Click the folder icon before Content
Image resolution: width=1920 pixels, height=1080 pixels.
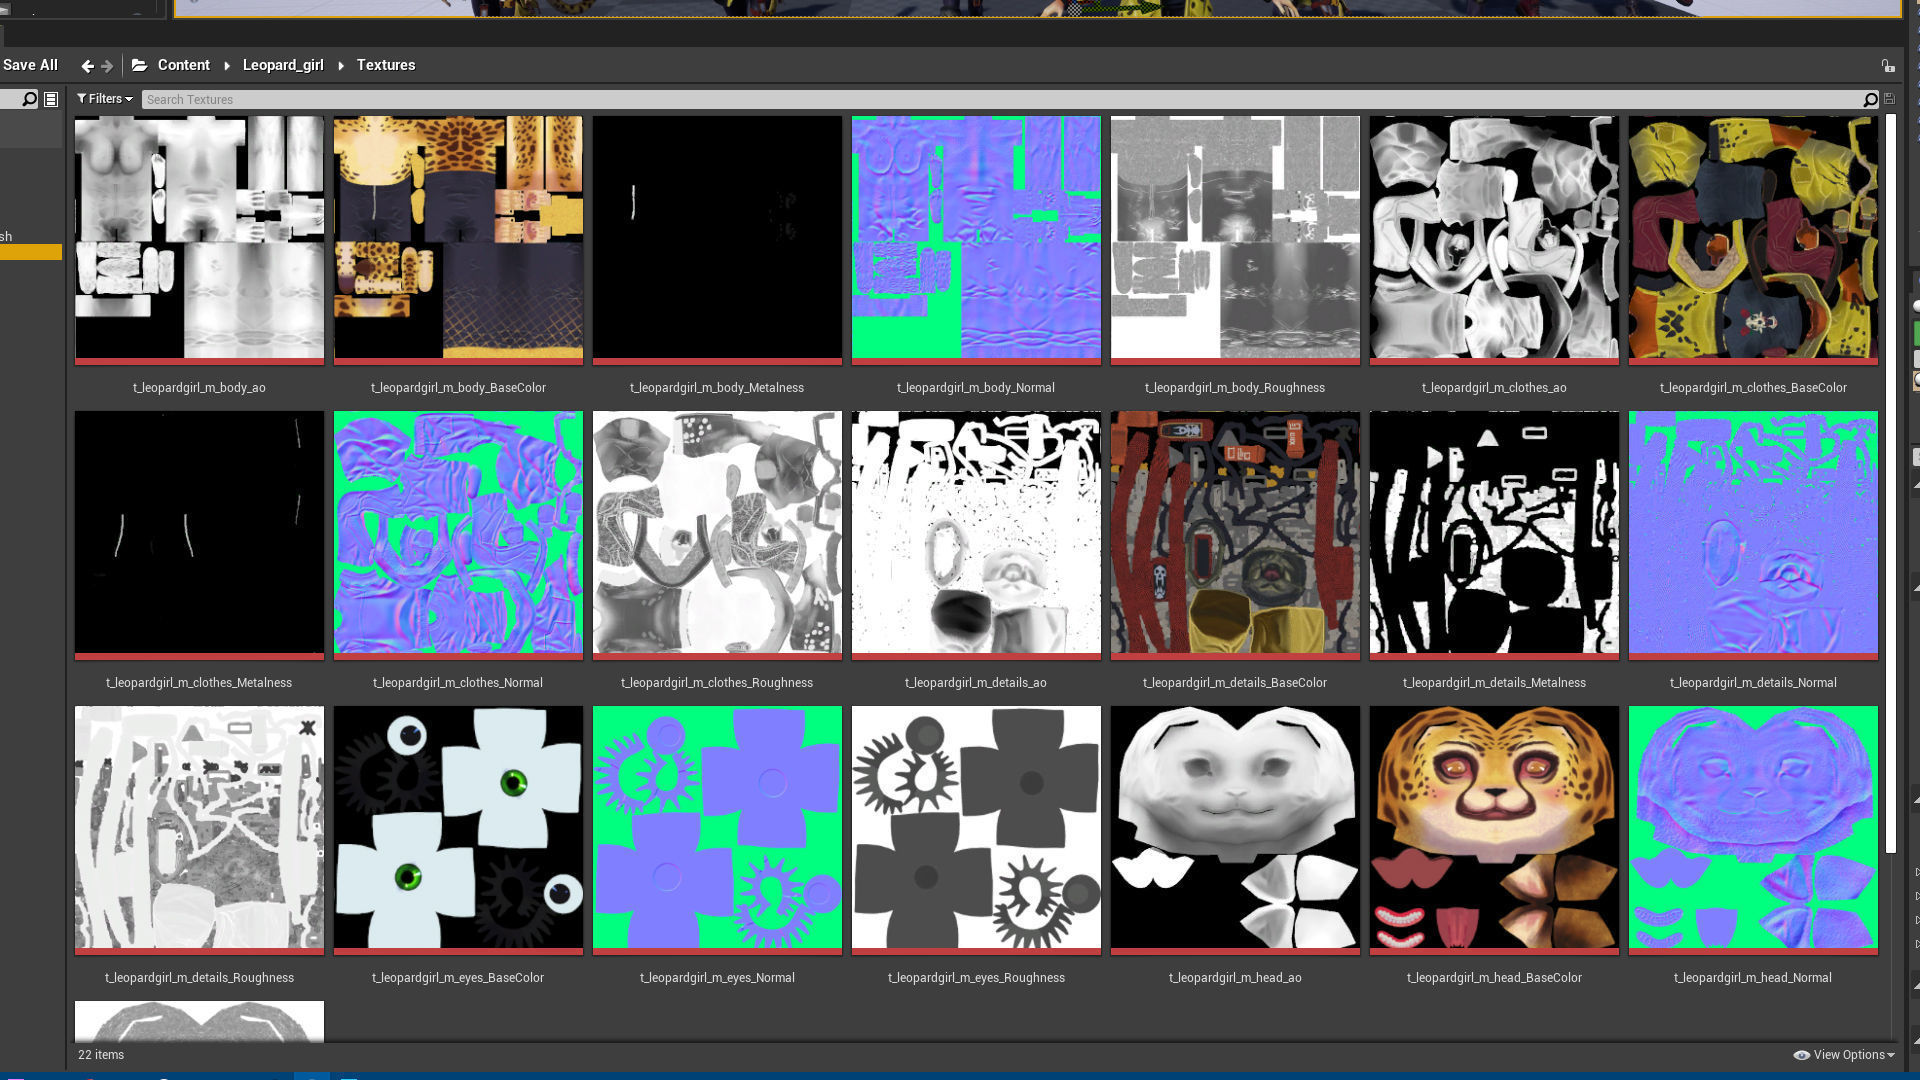tap(139, 65)
